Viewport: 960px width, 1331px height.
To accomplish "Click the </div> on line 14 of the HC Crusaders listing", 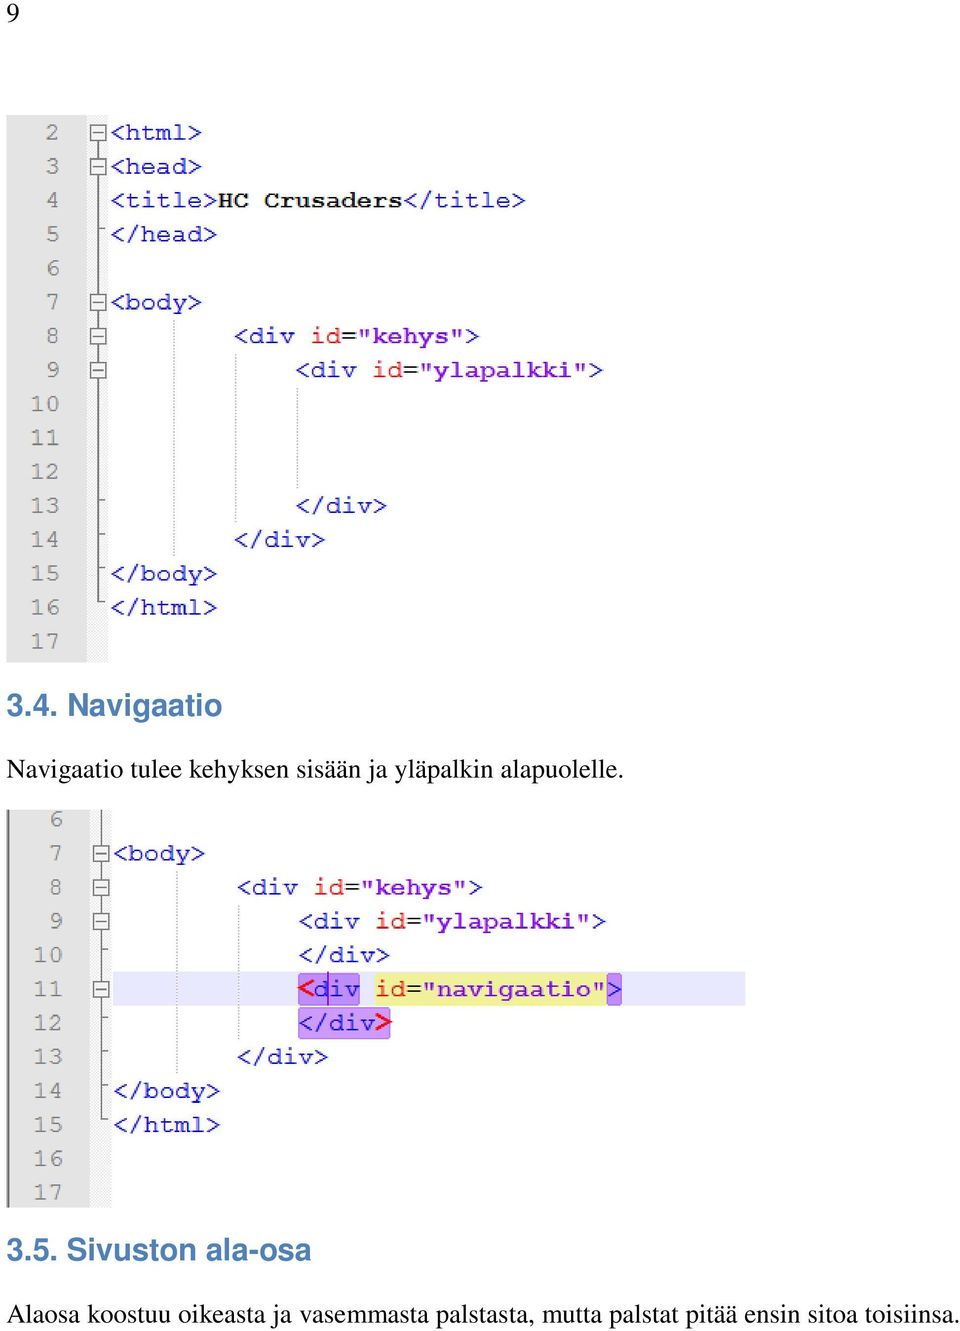I will coord(280,540).
